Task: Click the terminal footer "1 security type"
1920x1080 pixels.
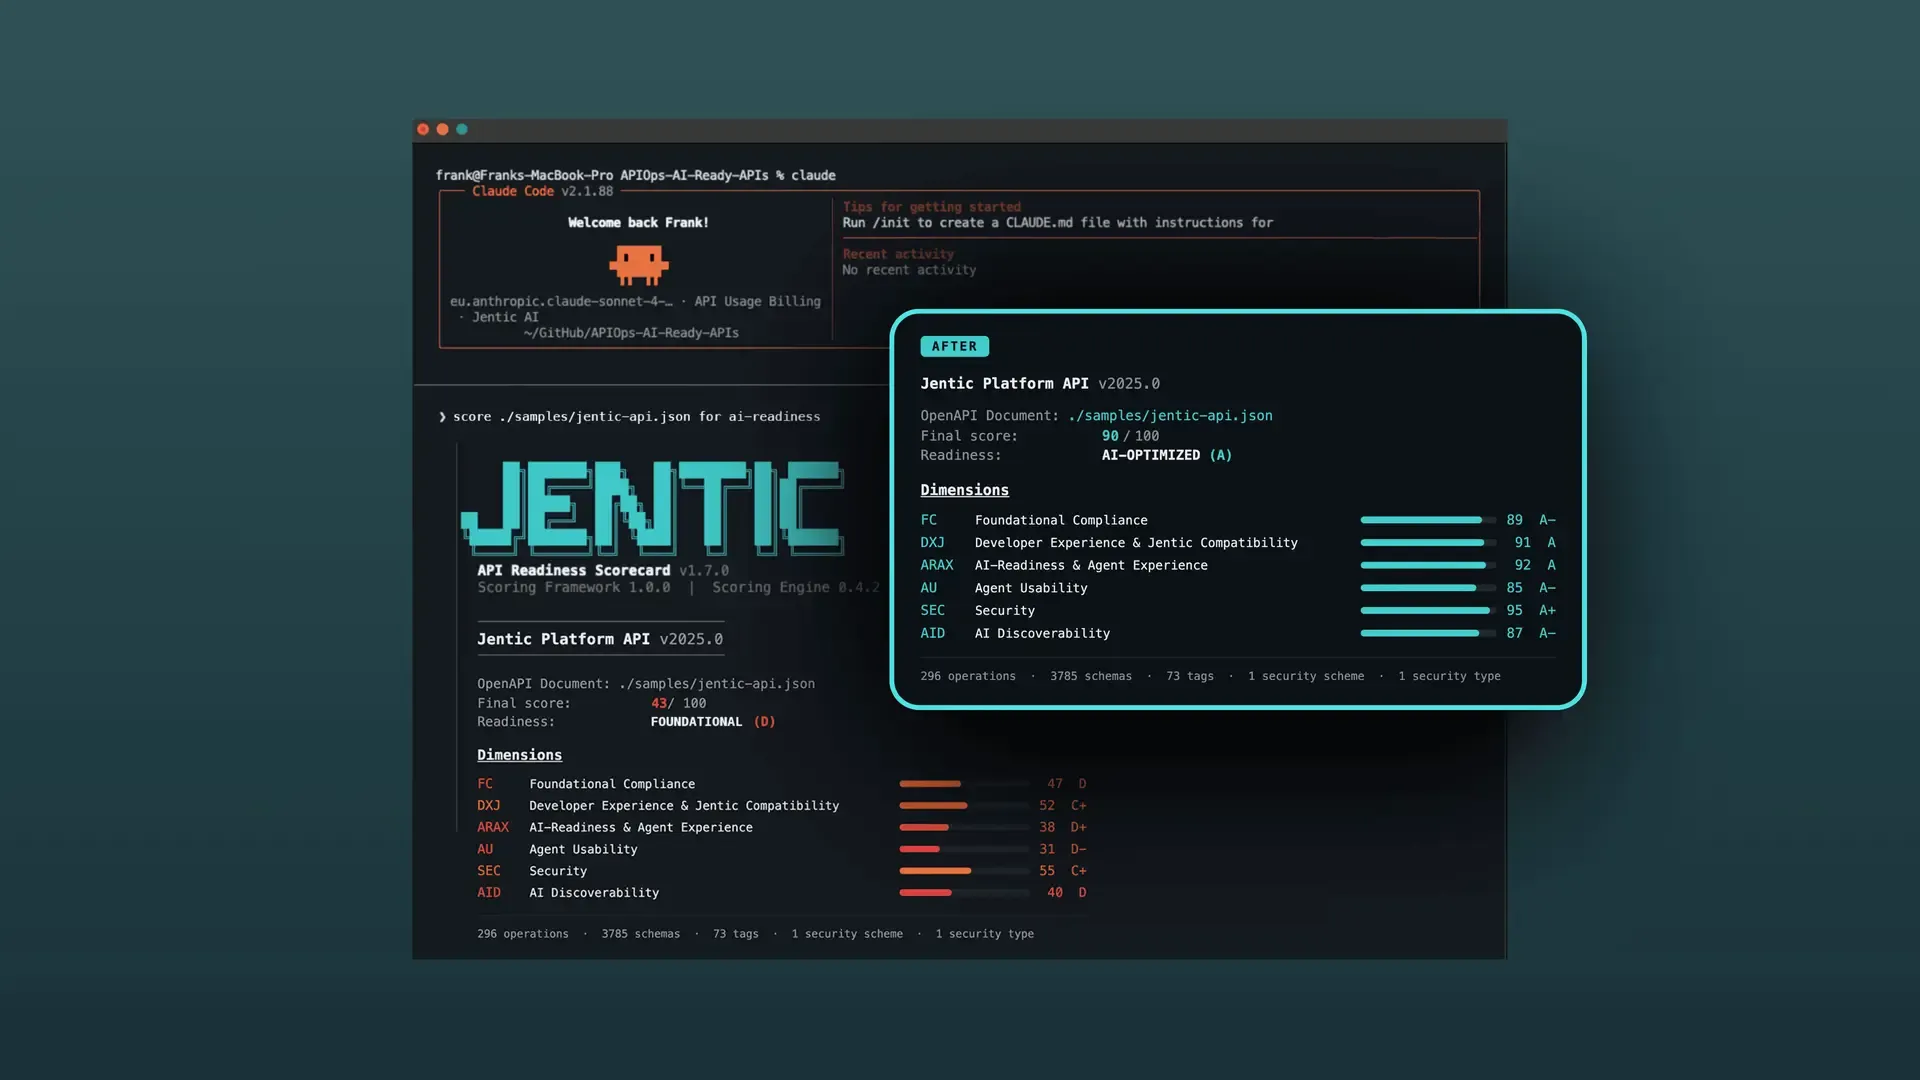Action: coord(985,934)
